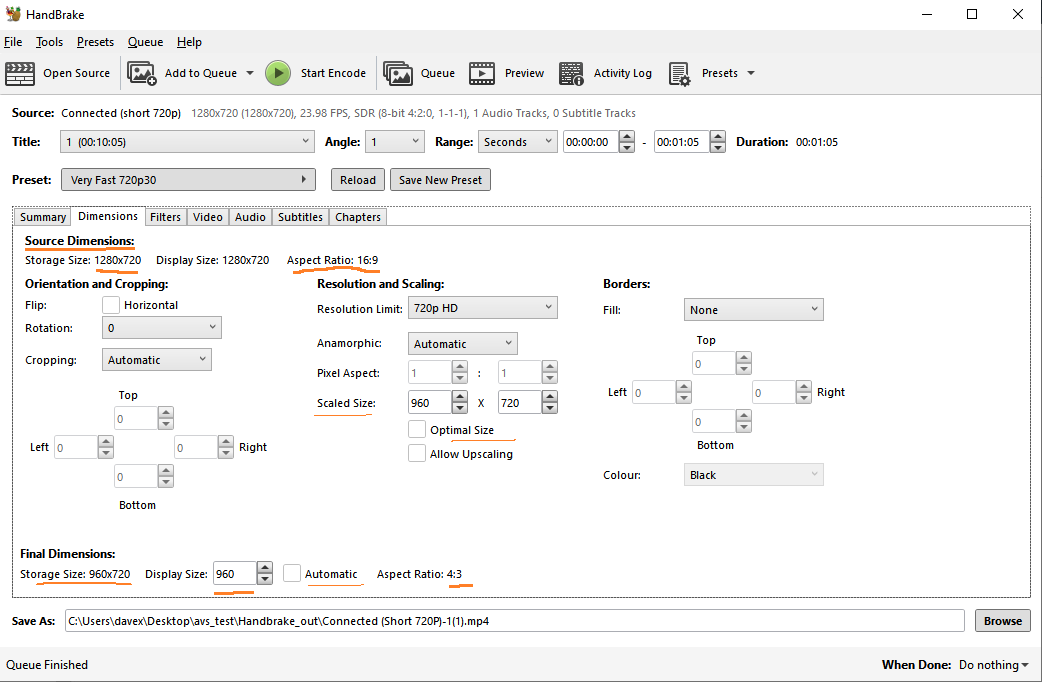Screen dimensions: 1042x682
Task: Click the Scaled Size height field
Action: pos(520,402)
